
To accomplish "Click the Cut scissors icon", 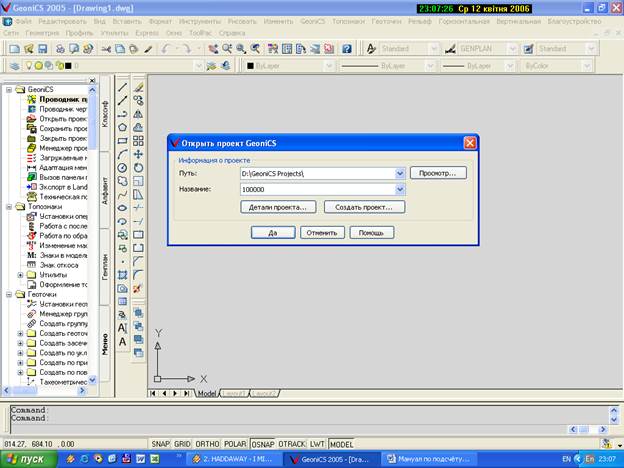I will (x=106, y=49).
